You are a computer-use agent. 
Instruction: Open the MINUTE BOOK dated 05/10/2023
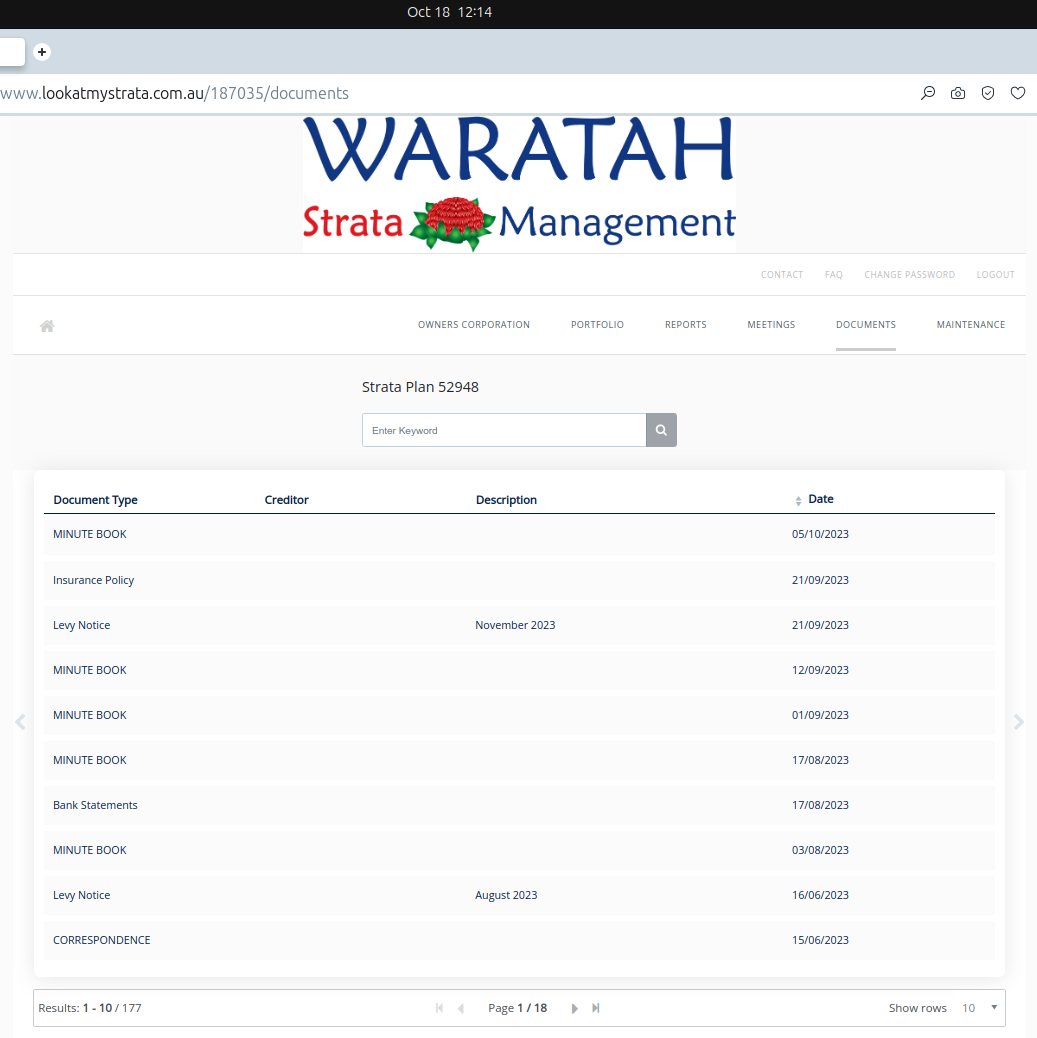[519, 534]
